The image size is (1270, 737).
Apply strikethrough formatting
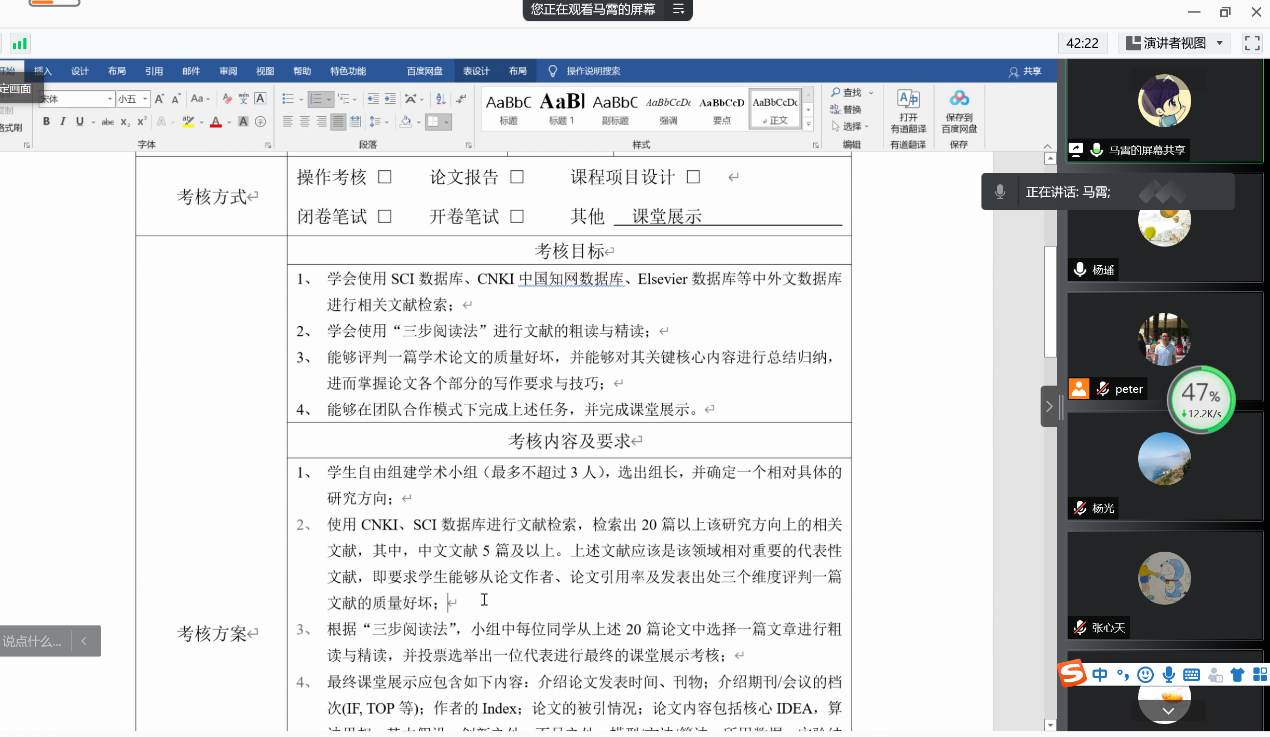click(x=108, y=122)
